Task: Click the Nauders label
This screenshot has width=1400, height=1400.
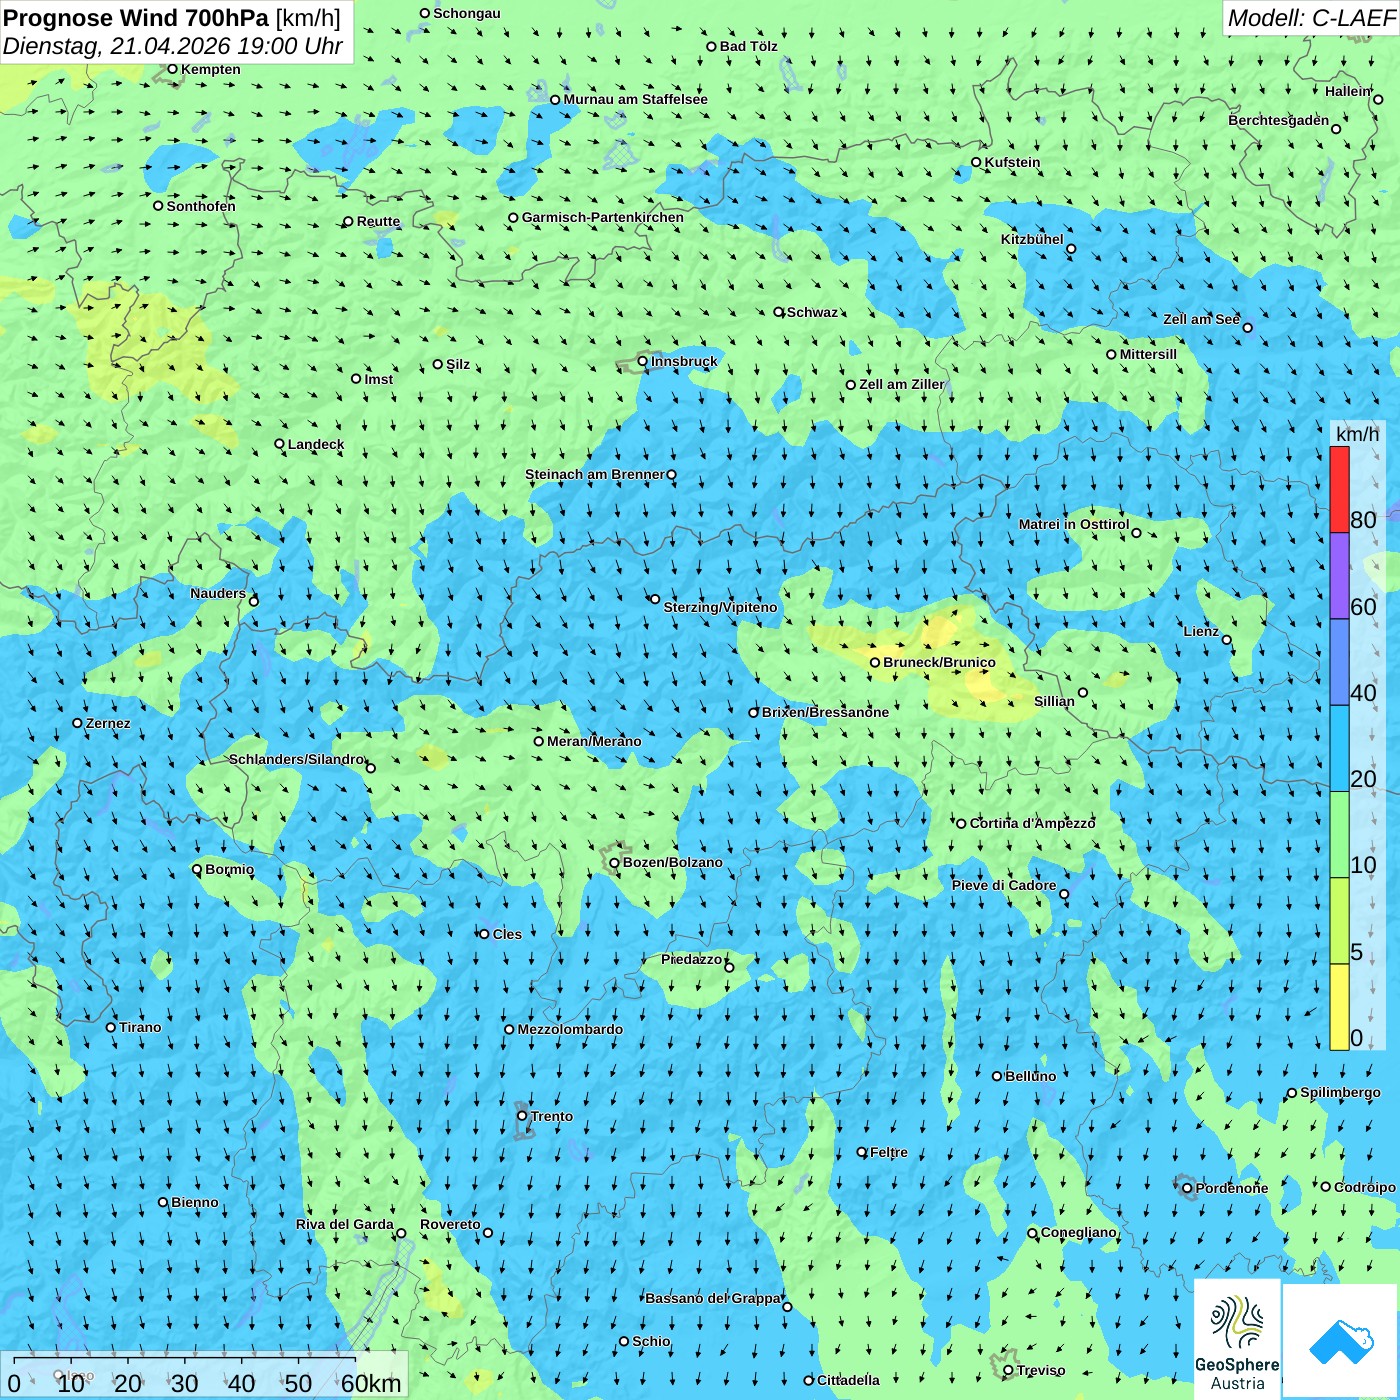Action: click(x=218, y=593)
